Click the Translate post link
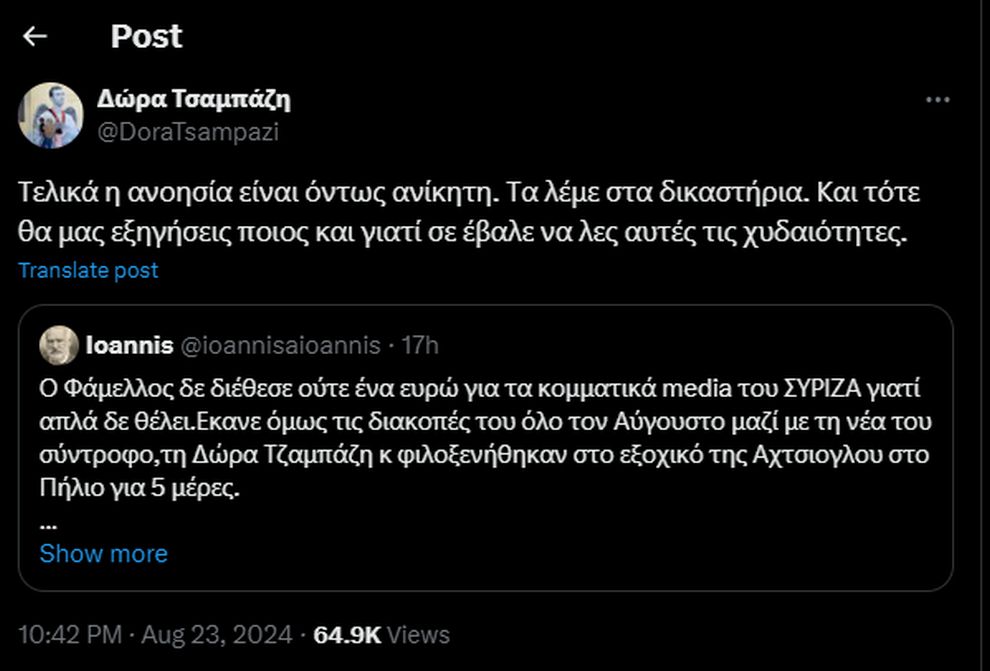The width and height of the screenshot is (990, 671). tap(88, 270)
